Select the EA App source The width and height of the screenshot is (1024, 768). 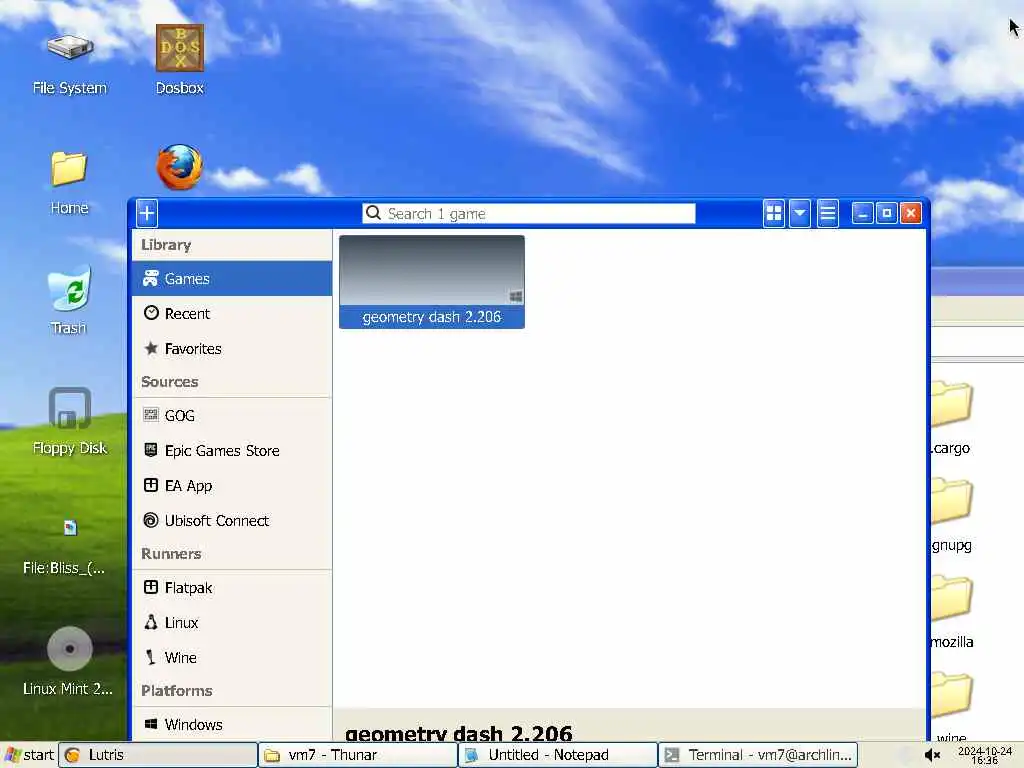pos(232,486)
